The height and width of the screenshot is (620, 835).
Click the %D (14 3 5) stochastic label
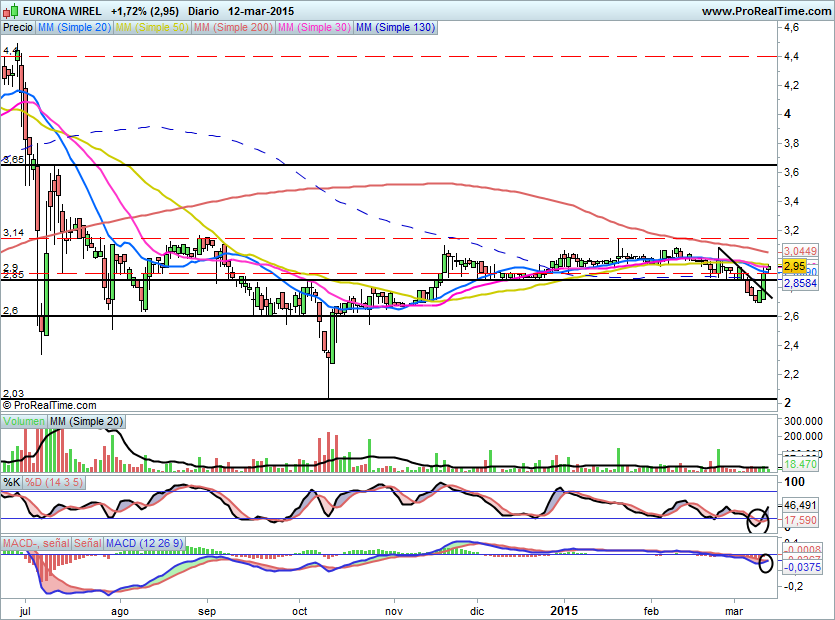tap(54, 482)
